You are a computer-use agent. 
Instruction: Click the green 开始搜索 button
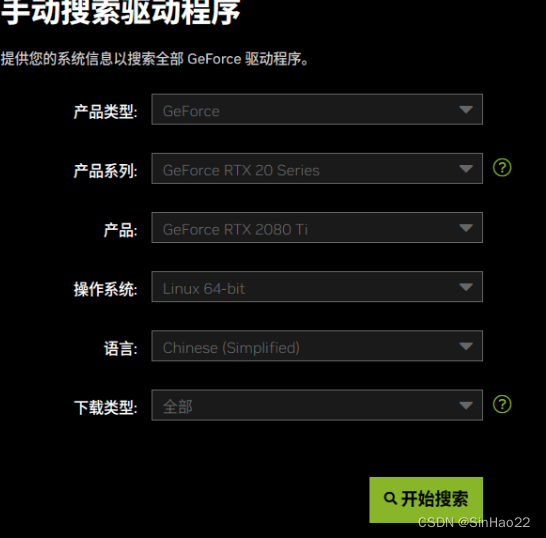point(426,500)
